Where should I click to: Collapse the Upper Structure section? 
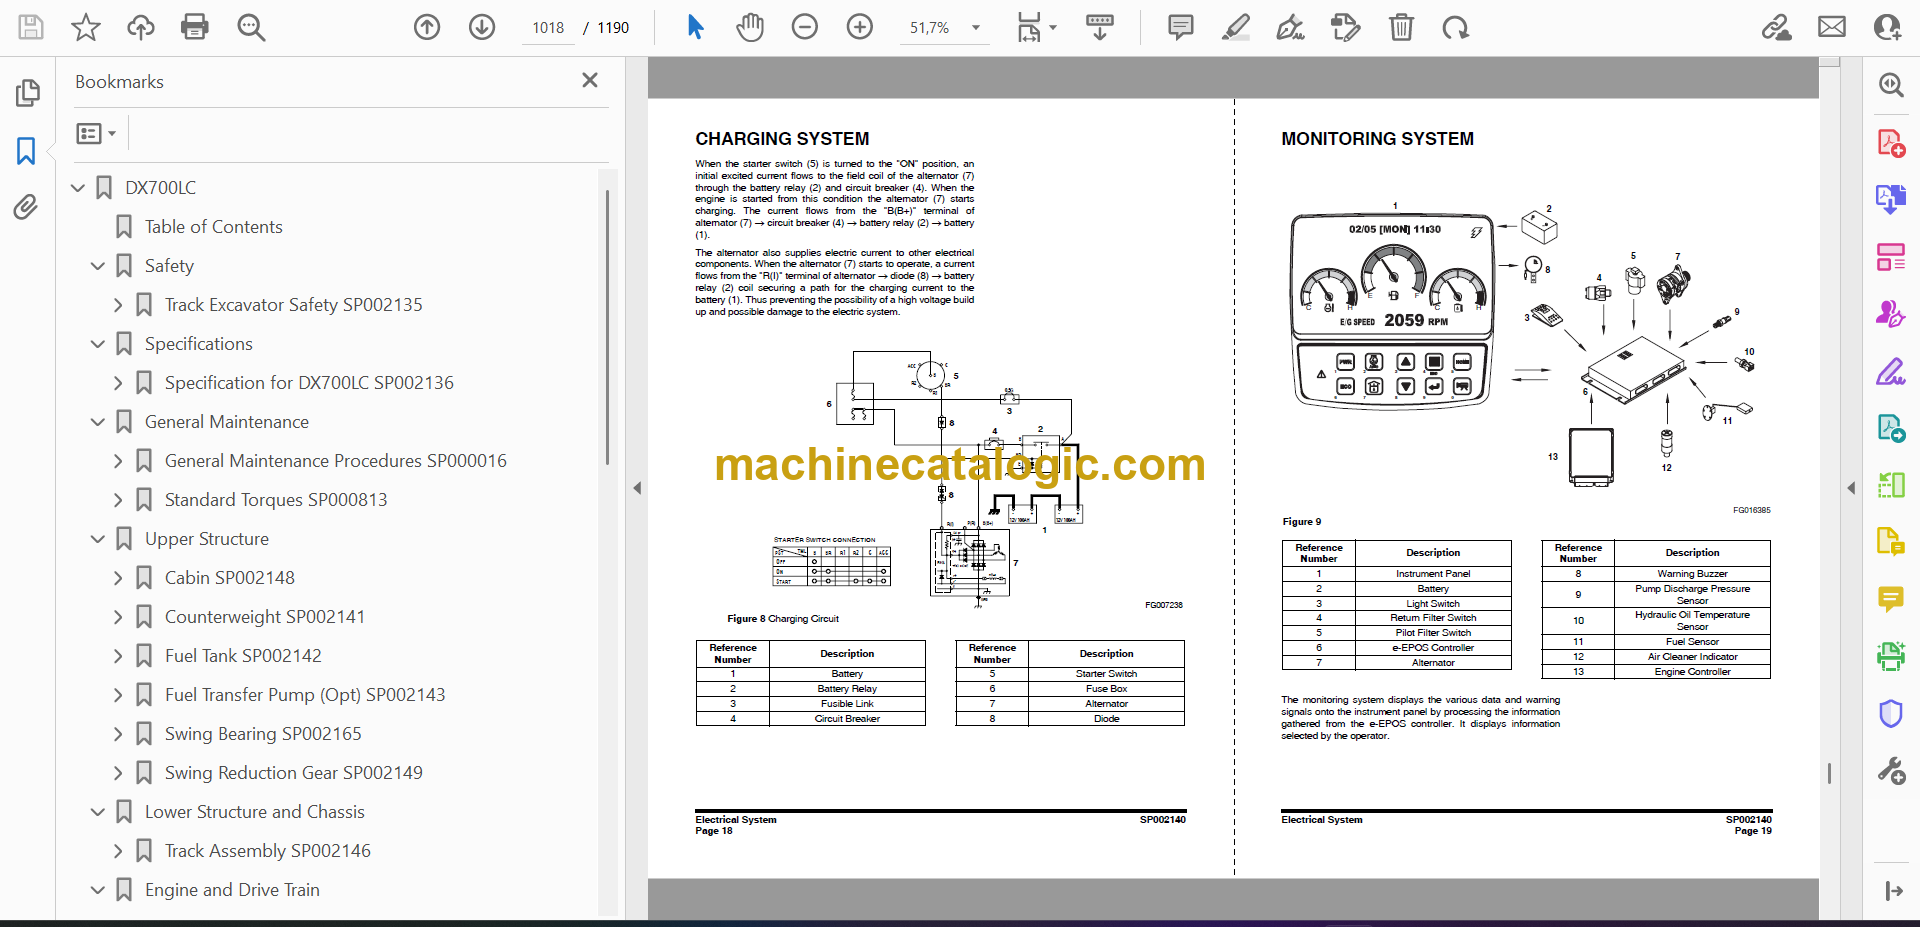pos(98,539)
